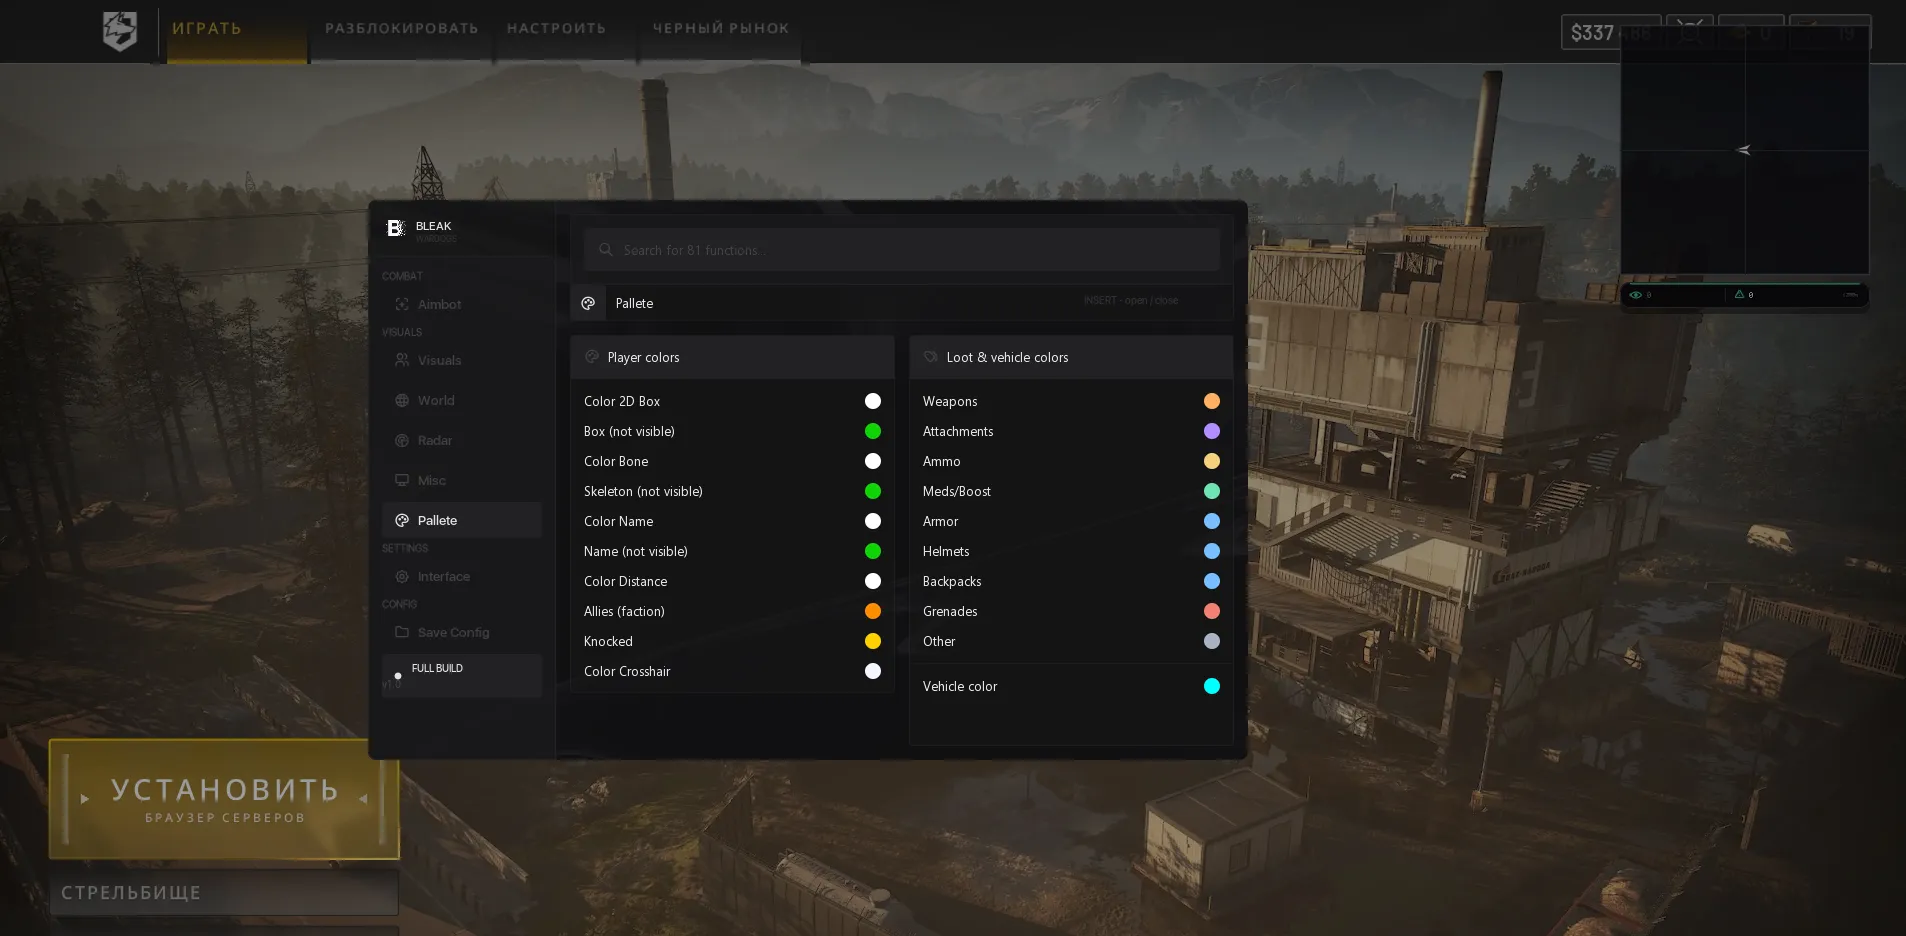This screenshot has height=936, width=1906.
Task: Click the Interface gear icon
Action: pos(402,576)
